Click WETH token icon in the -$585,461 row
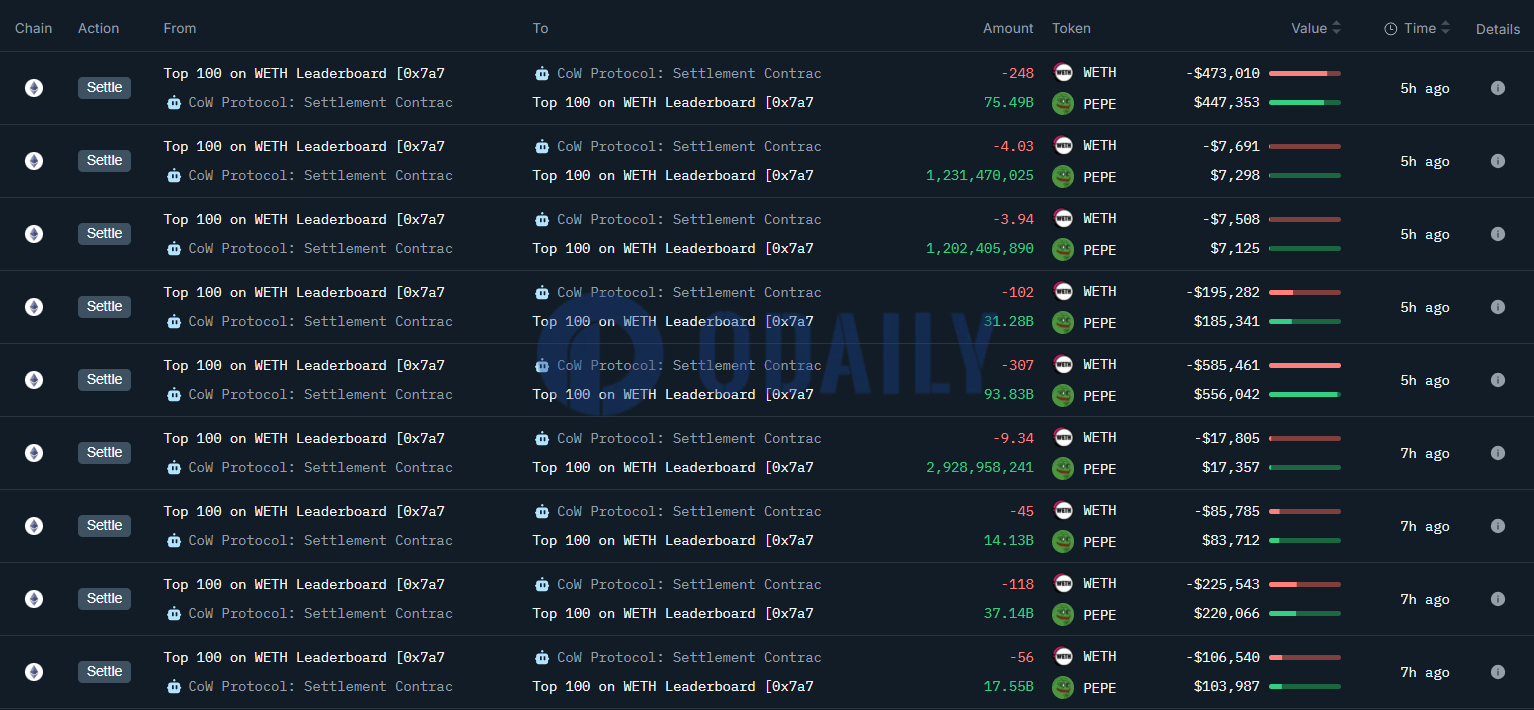 click(1063, 364)
